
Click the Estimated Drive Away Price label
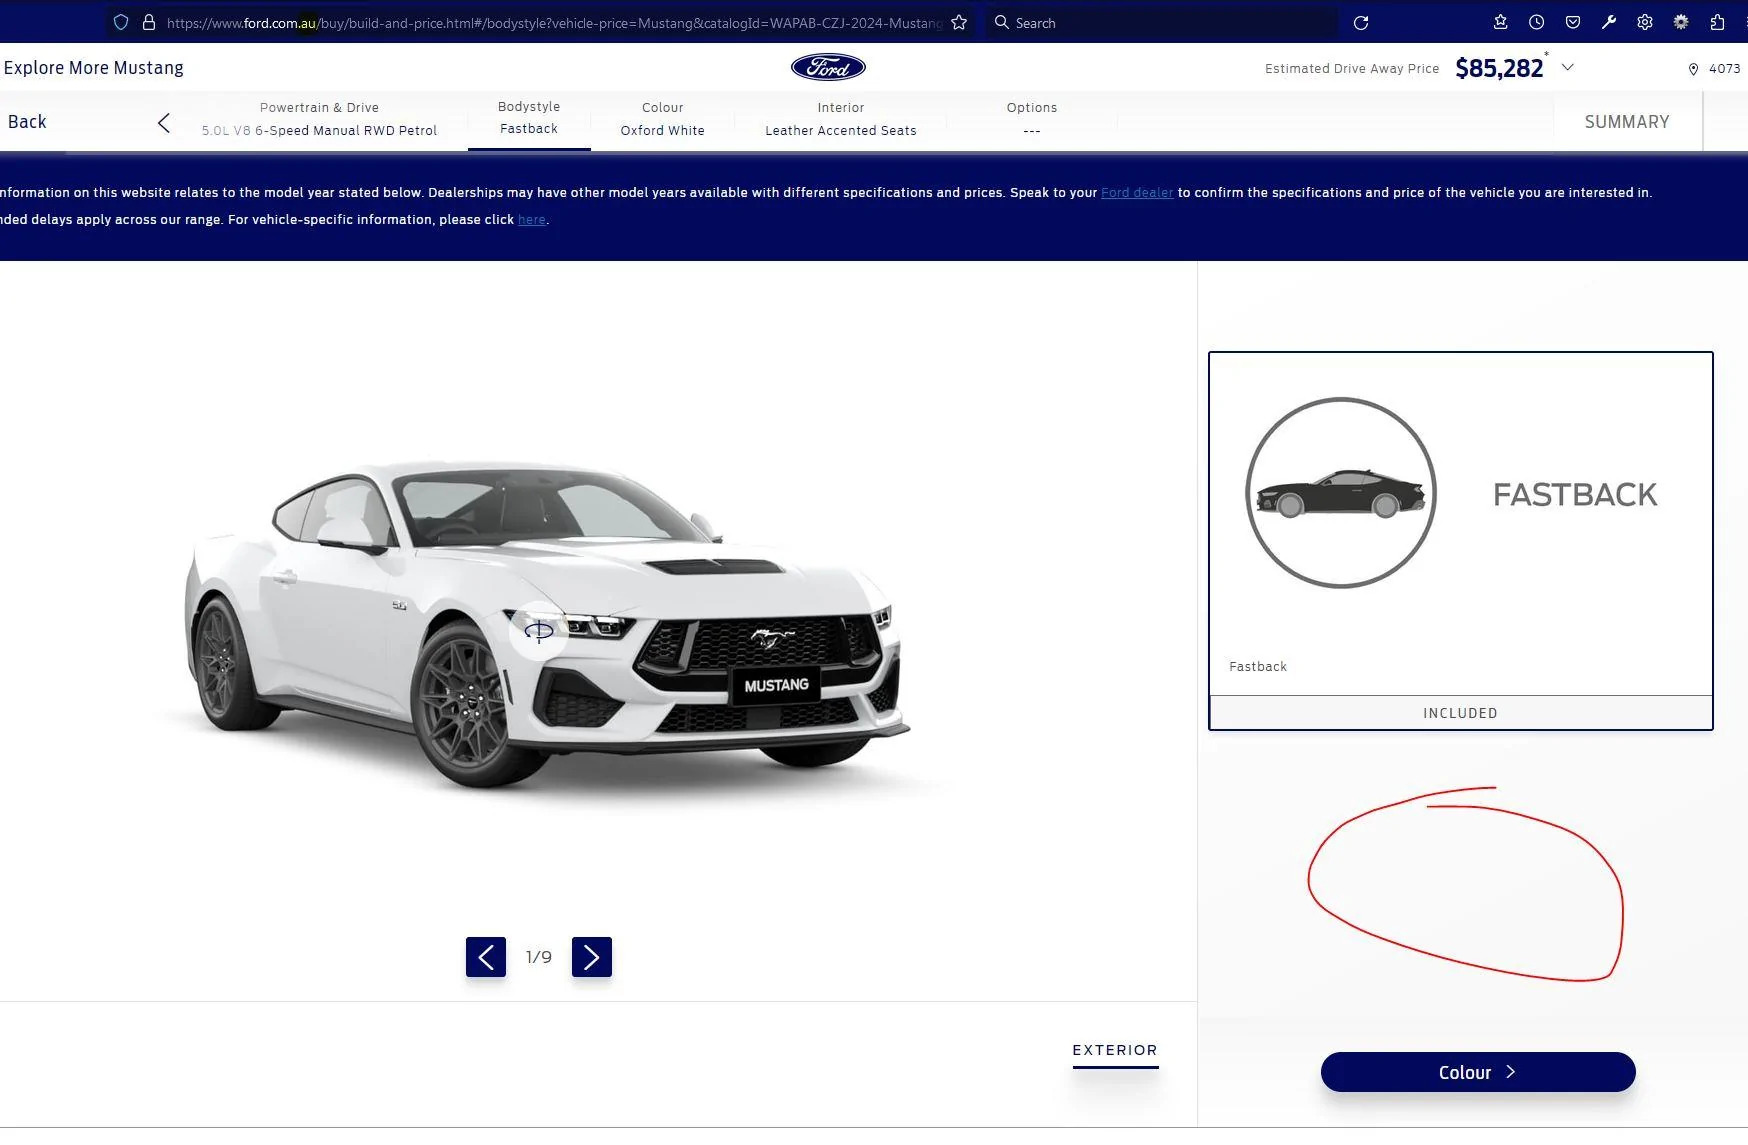coord(1352,68)
